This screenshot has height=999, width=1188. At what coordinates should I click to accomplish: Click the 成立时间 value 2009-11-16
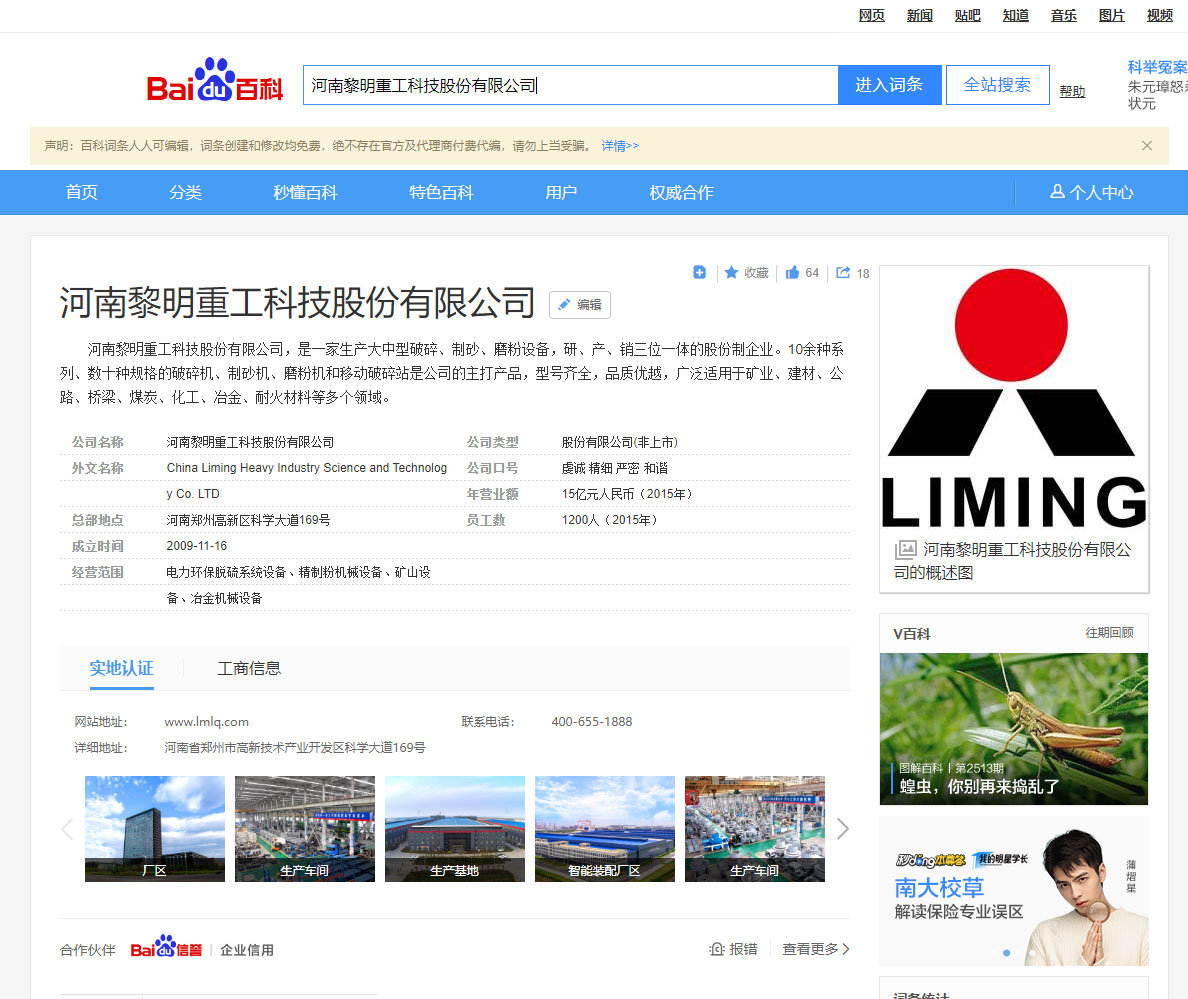196,545
